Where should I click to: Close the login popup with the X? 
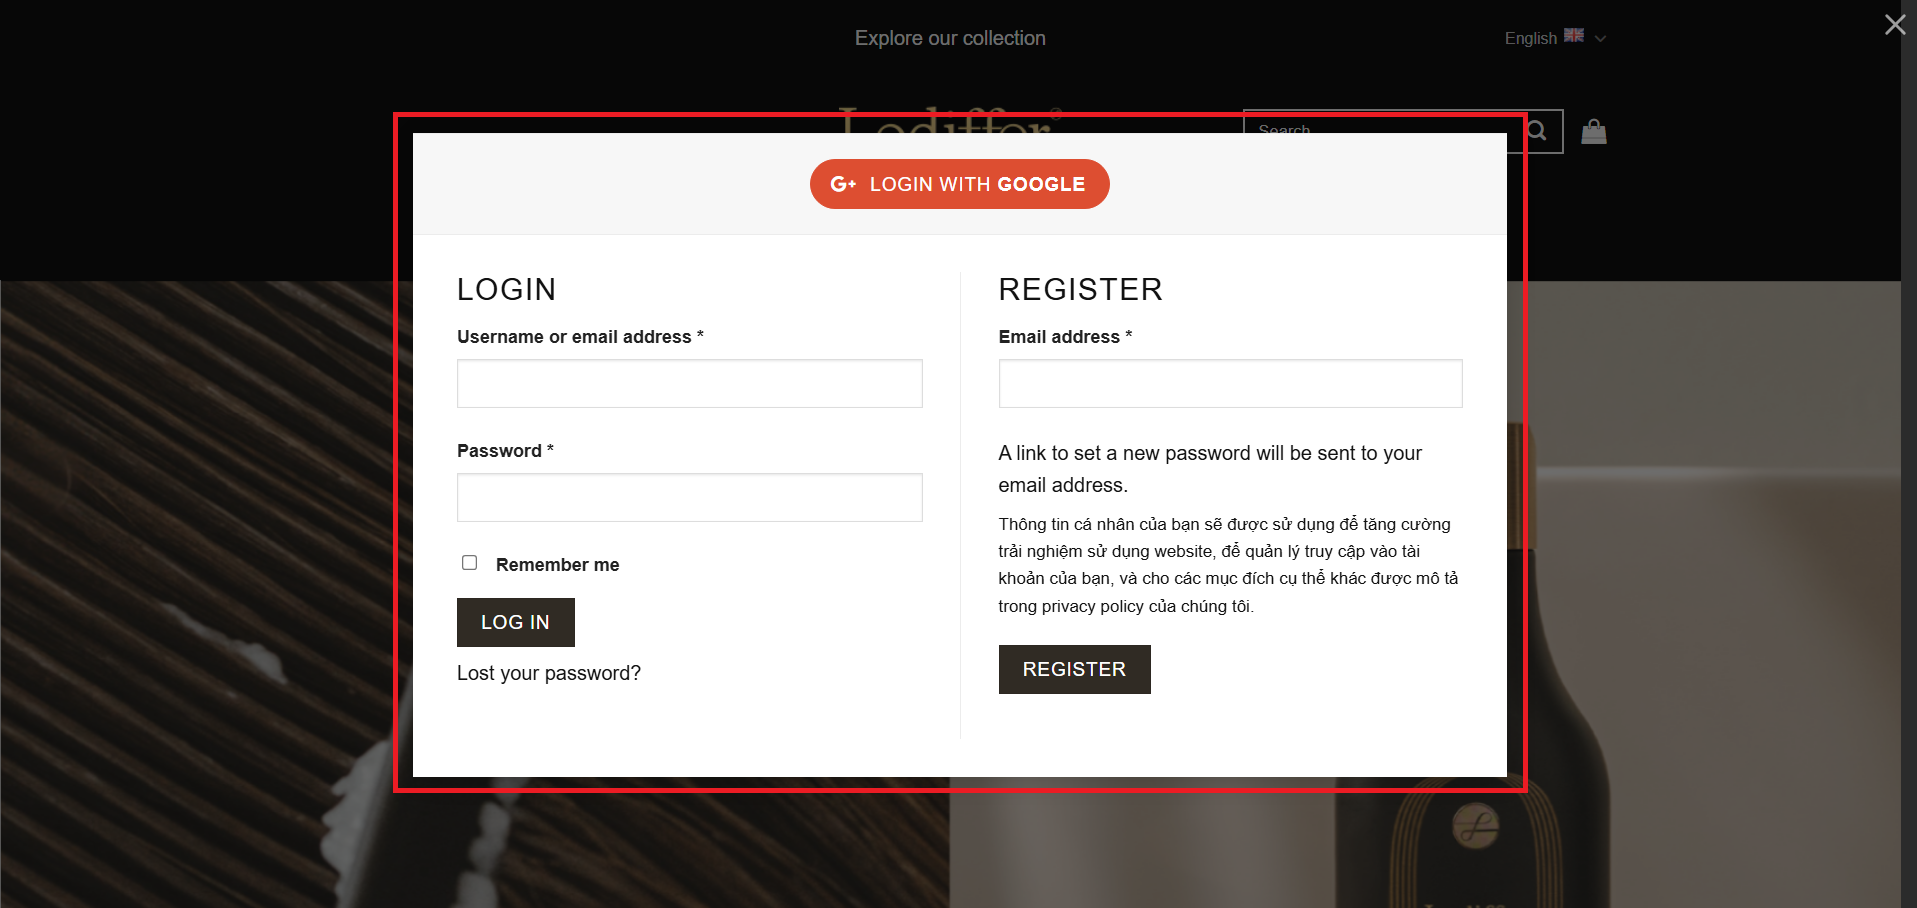[1894, 25]
